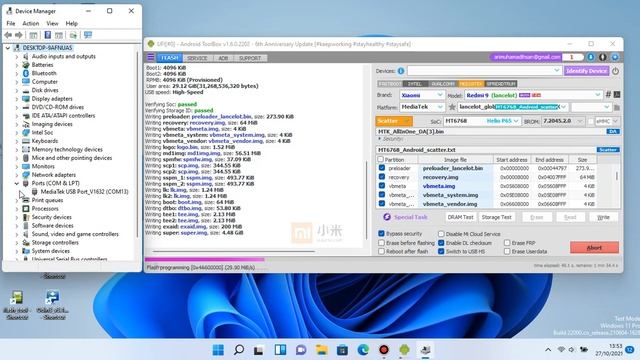Select MediaTek USB Port (COM13) device
The height and width of the screenshot is (360, 640).
(84, 191)
